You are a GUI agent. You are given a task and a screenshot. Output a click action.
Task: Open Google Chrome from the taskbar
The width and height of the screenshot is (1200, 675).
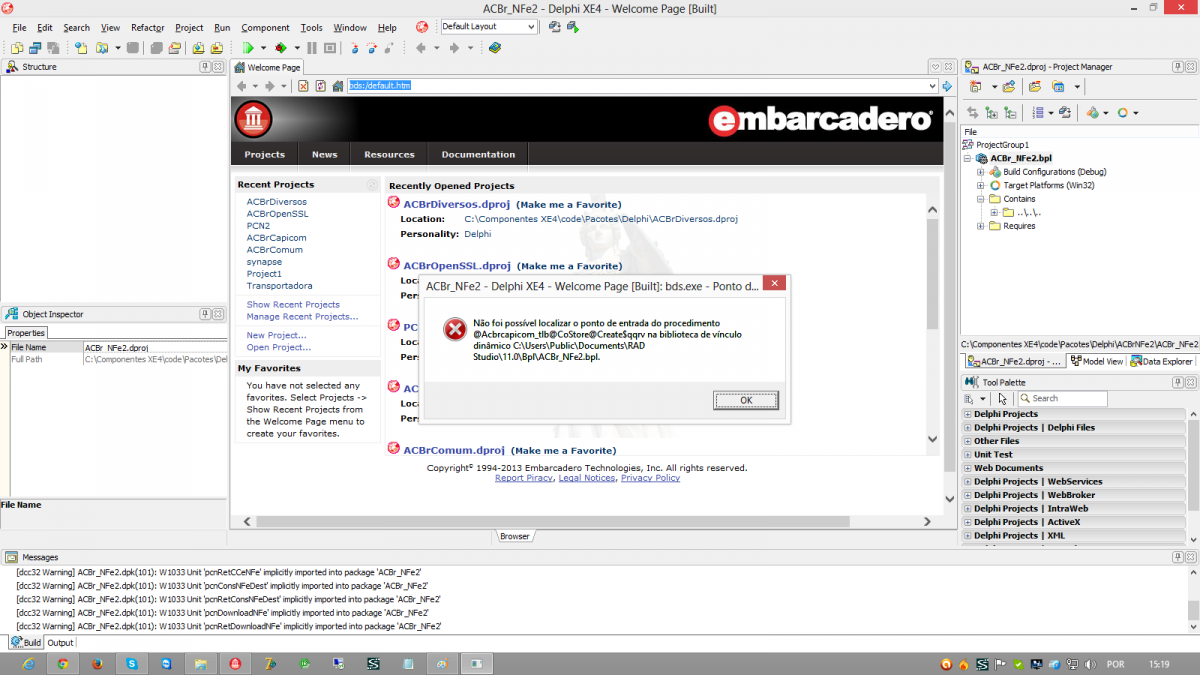click(x=62, y=664)
